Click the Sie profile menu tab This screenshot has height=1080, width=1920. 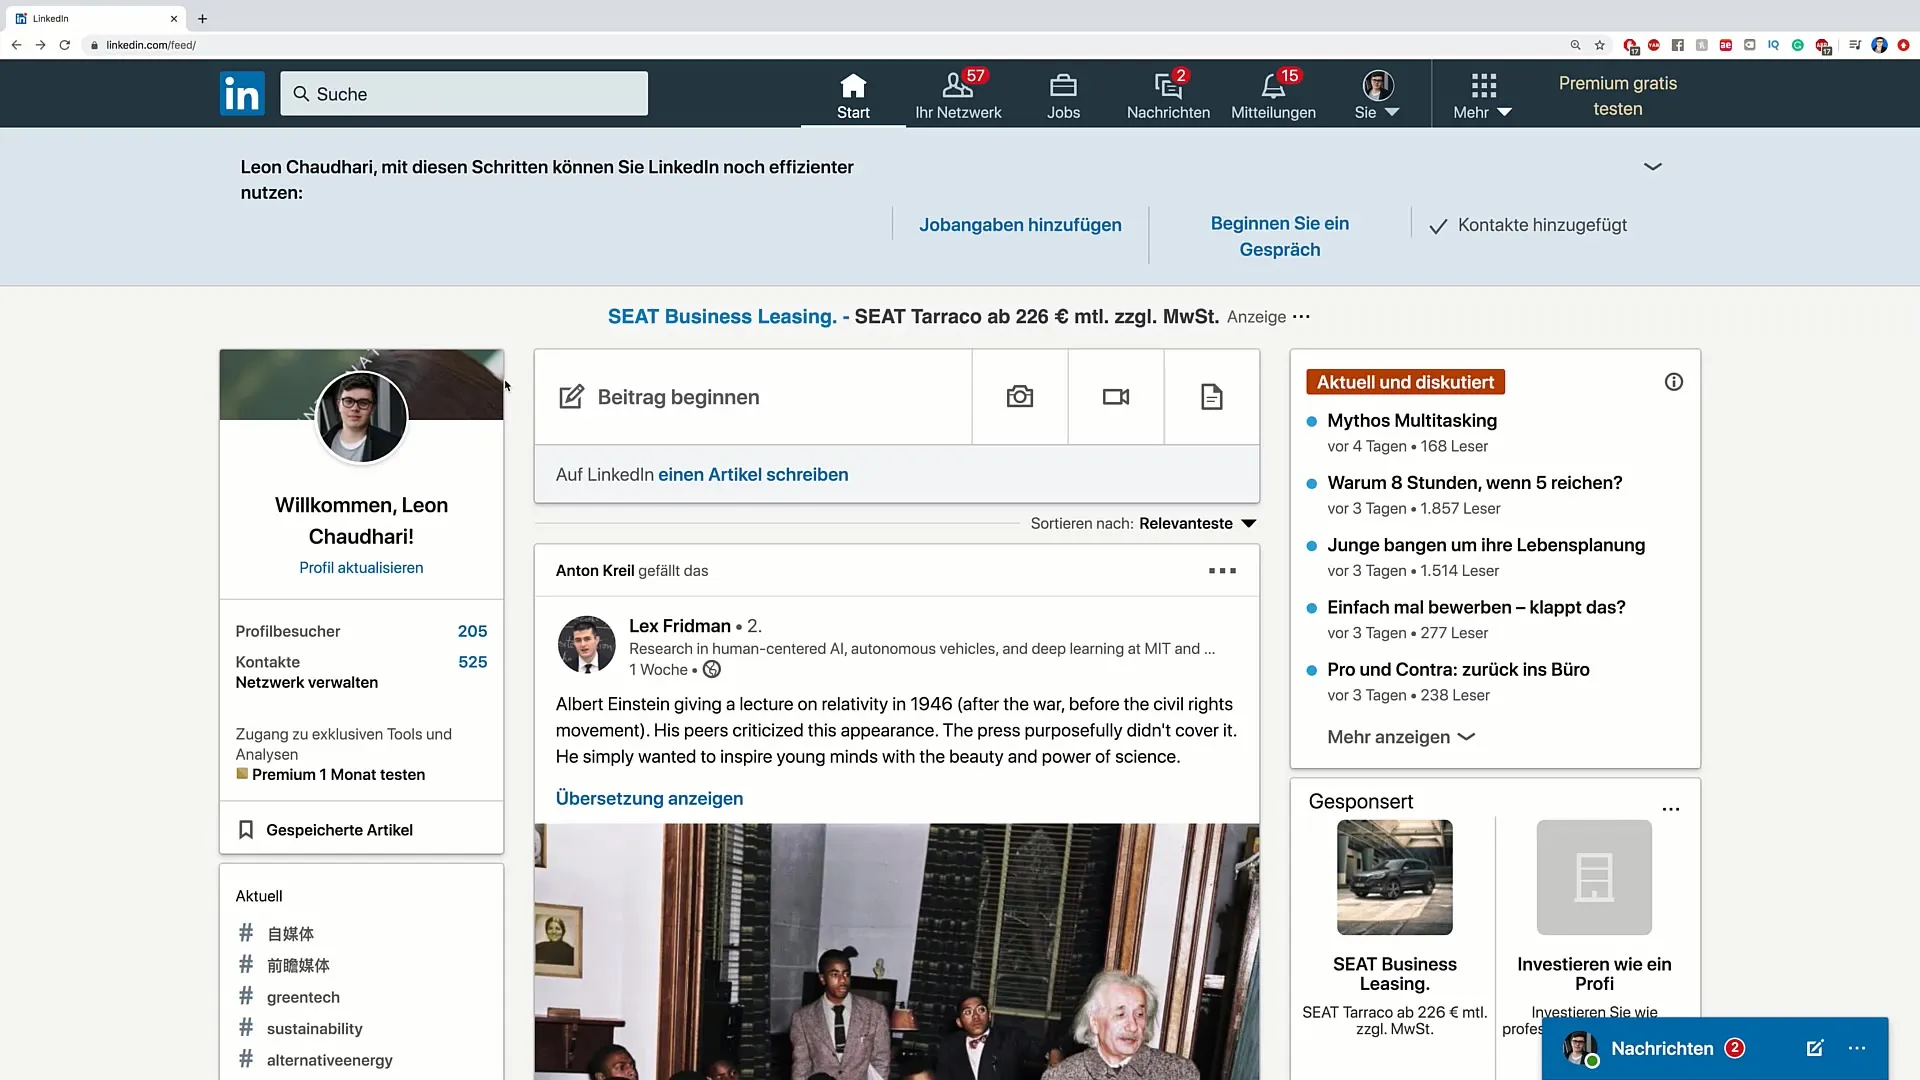click(1377, 94)
